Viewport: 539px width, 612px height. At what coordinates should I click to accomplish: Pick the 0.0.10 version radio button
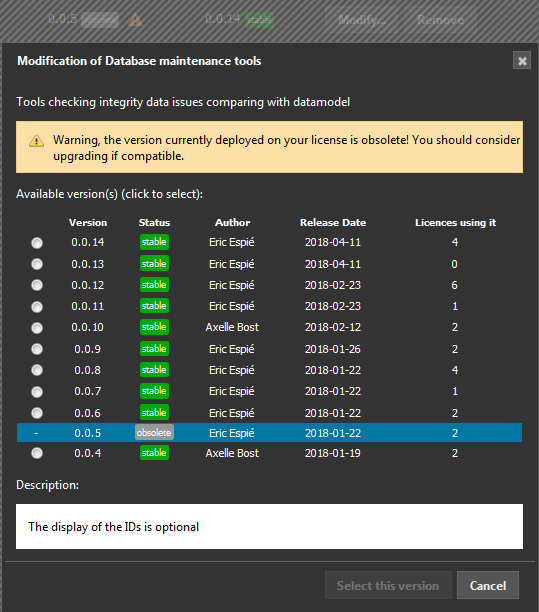[37, 327]
